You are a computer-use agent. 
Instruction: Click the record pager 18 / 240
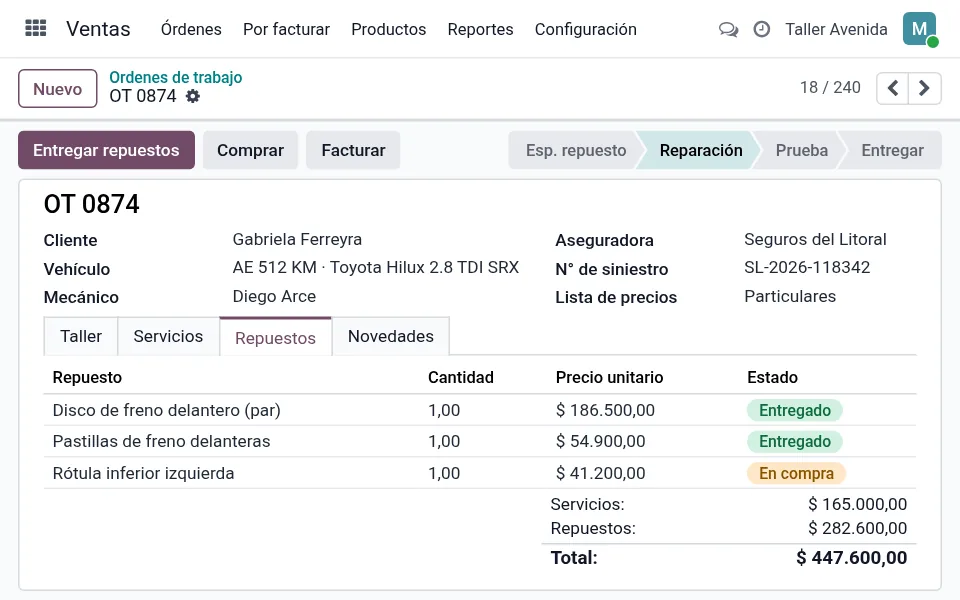(x=830, y=88)
